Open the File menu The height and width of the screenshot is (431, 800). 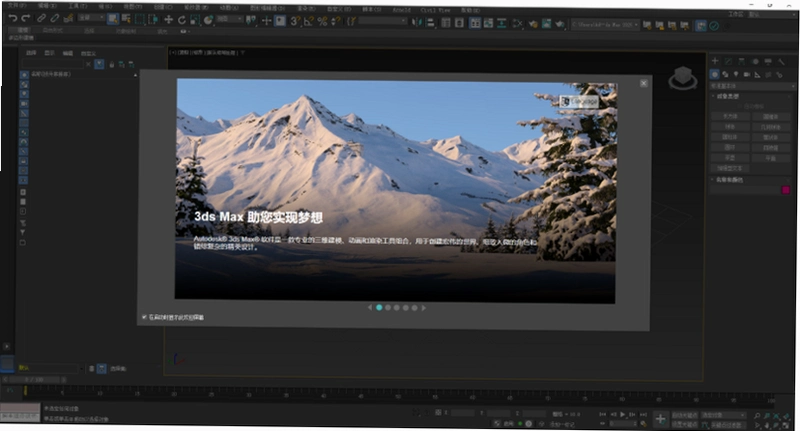click(18, 5)
